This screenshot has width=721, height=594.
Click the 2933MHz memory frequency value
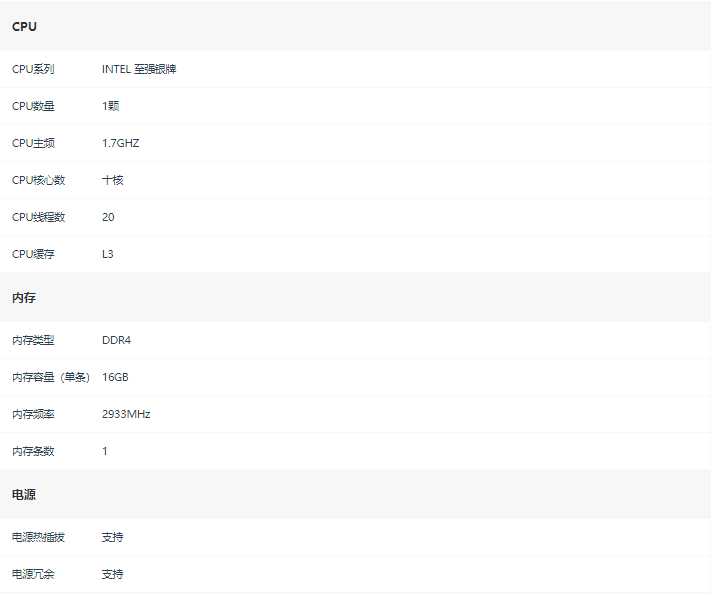click(126, 414)
